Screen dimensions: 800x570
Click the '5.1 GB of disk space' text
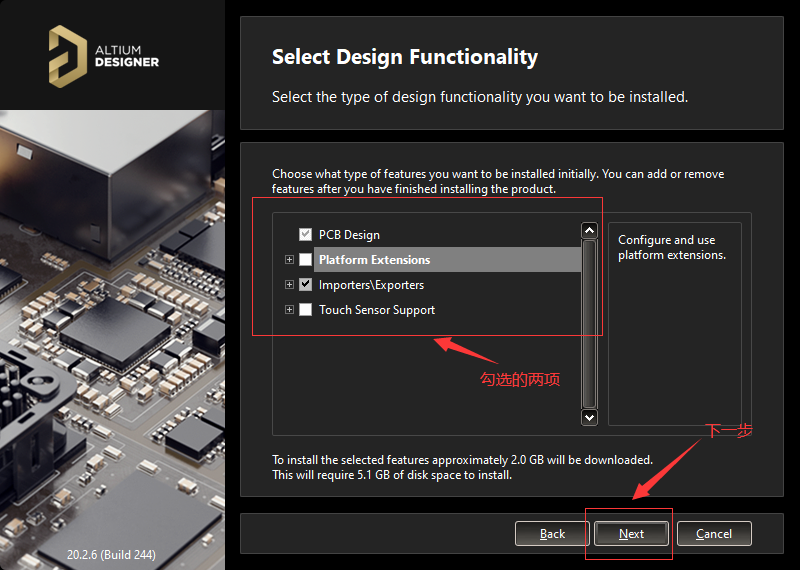(x=434, y=475)
